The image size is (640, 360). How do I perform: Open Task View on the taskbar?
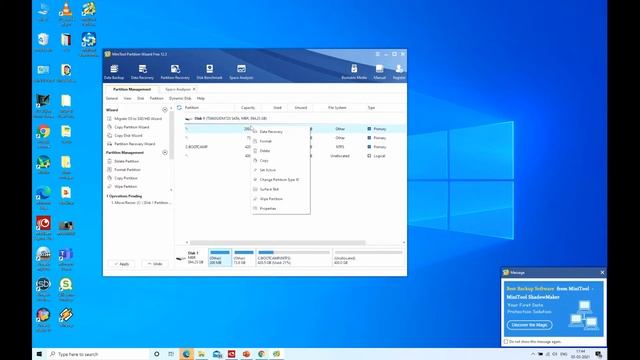click(171, 354)
